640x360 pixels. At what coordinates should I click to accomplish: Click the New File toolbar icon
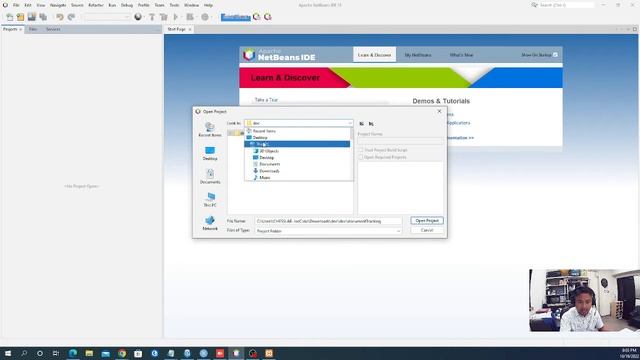point(9,17)
